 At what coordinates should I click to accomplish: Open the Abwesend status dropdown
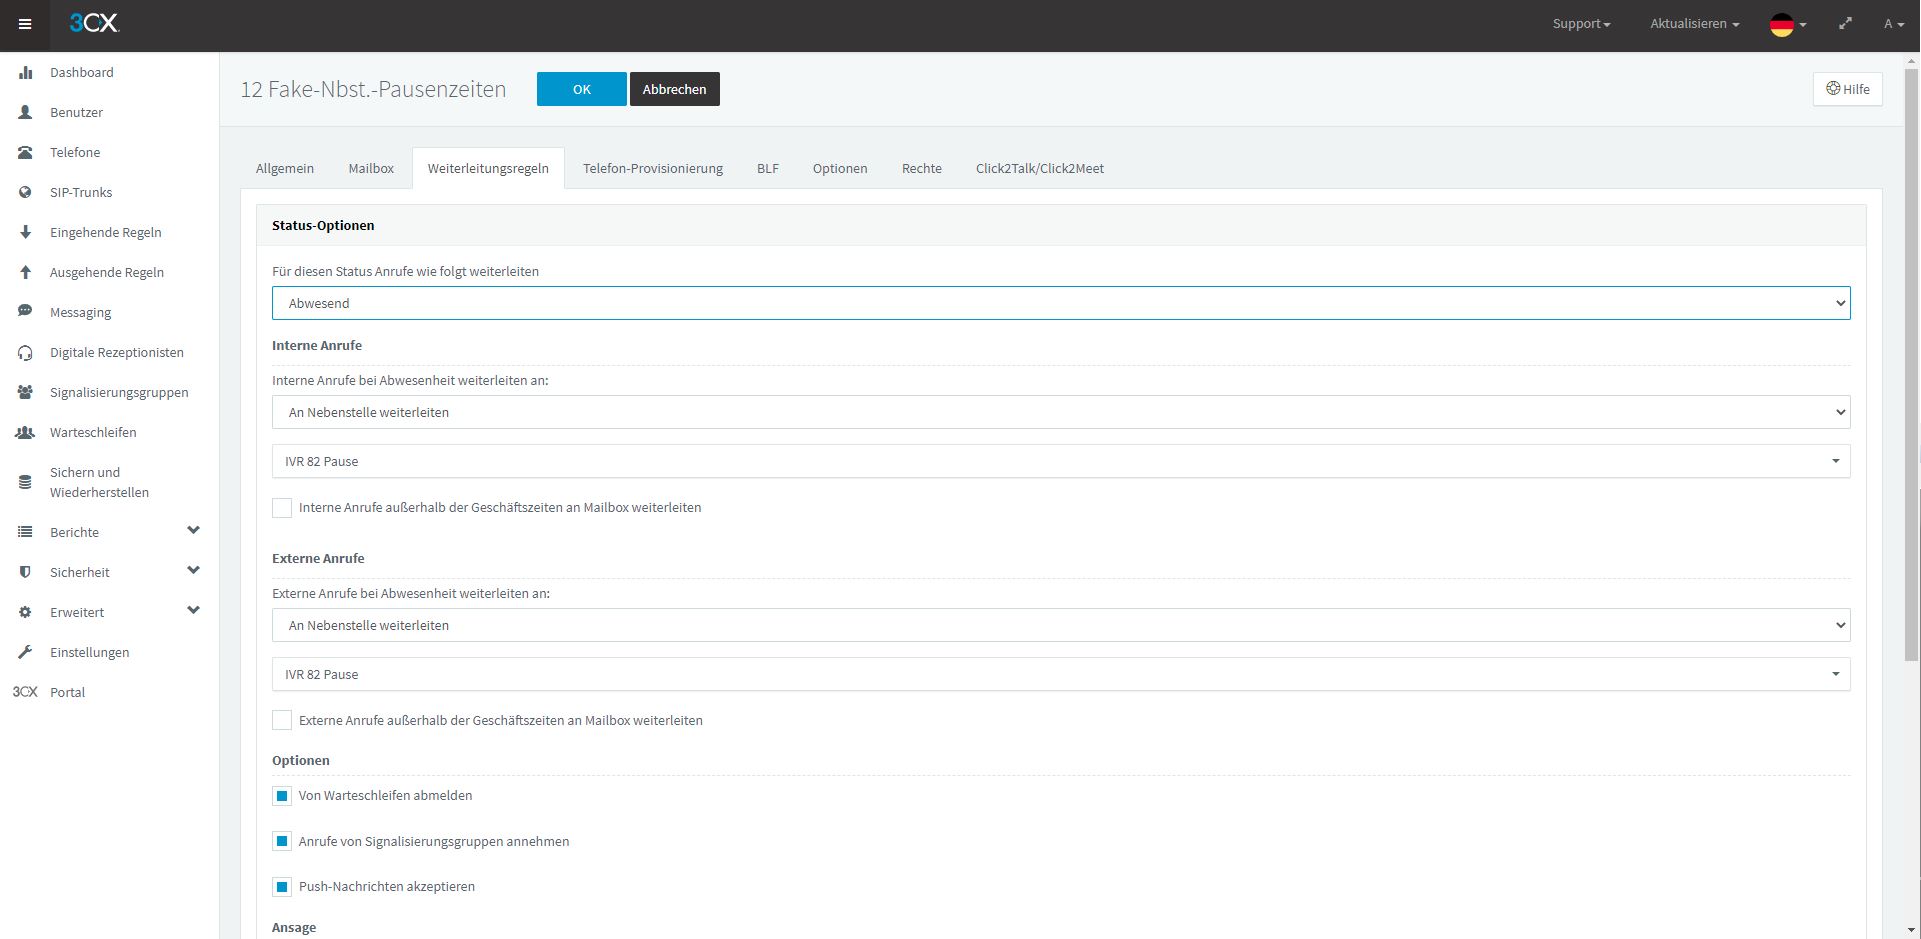[x=1060, y=303]
